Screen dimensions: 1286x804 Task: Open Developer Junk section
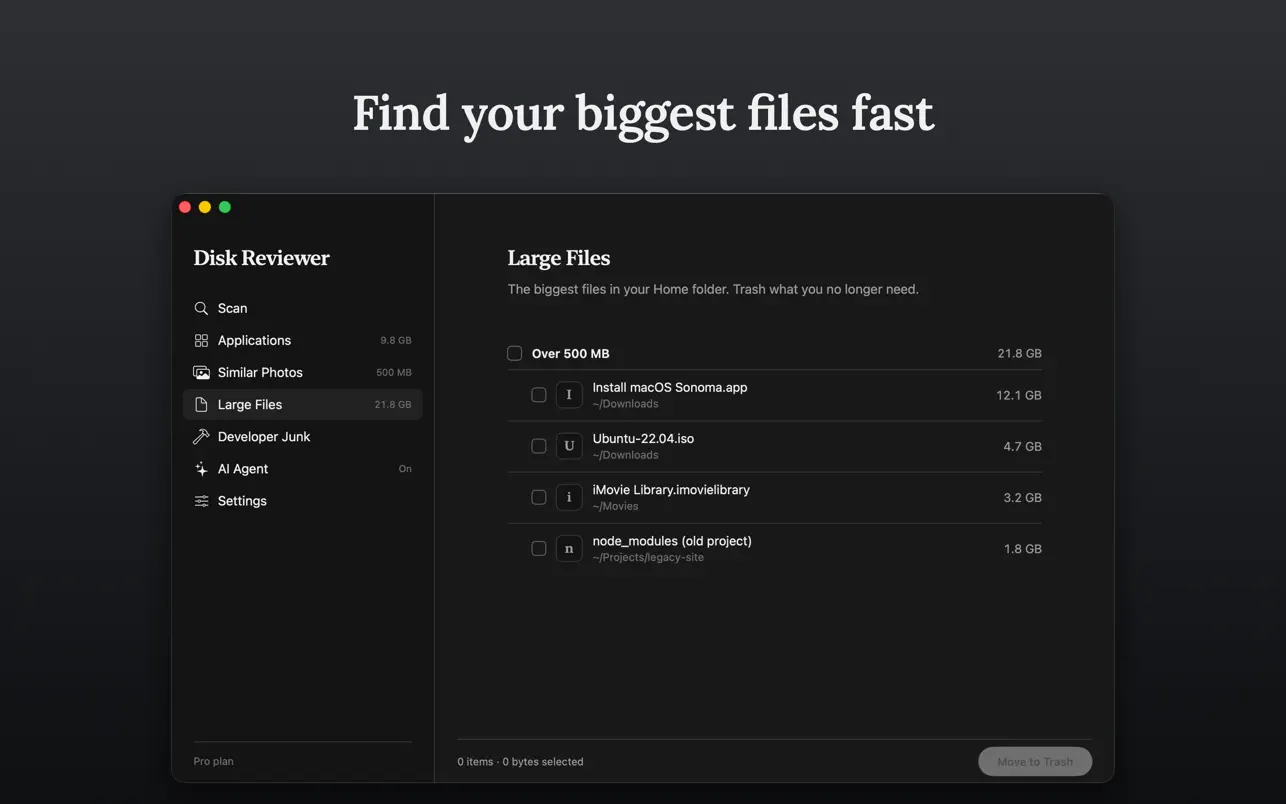tap(302, 436)
